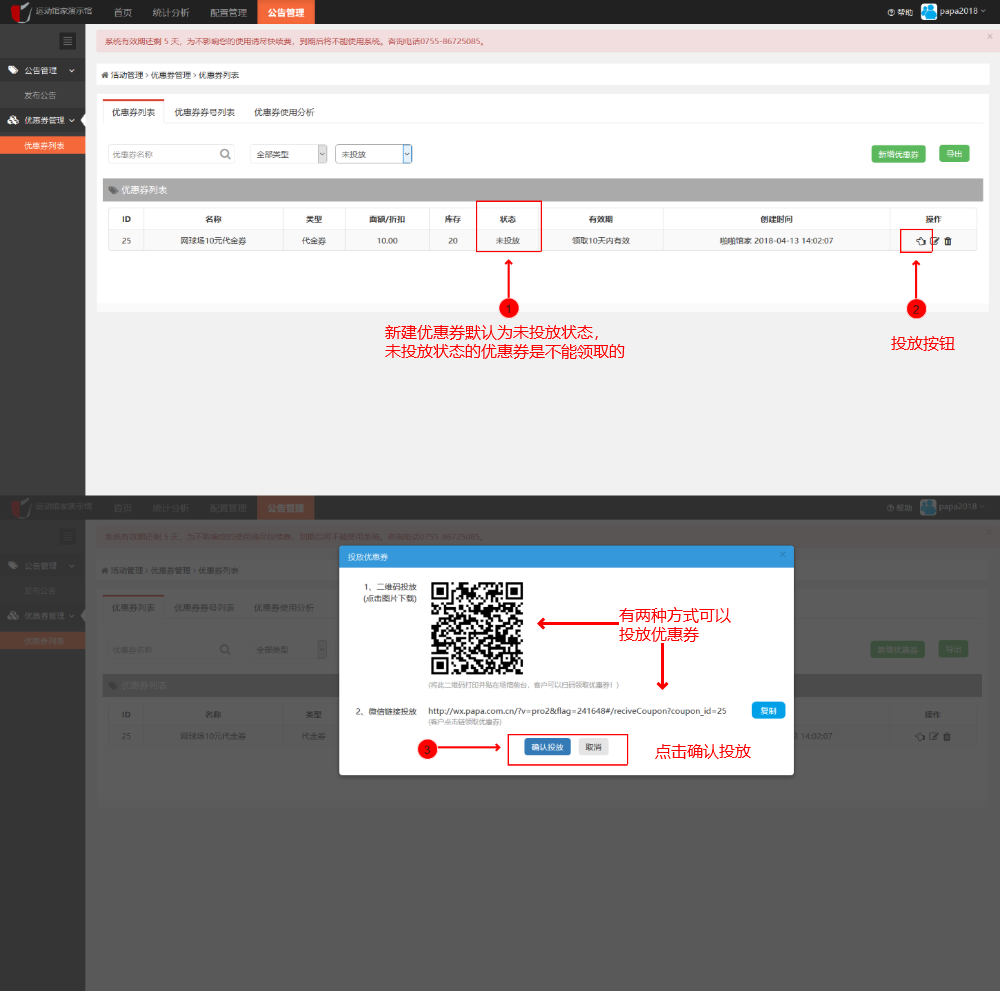Click the 状态 column header in the upper table
The width and height of the screenshot is (1000, 991).
[x=508, y=219]
